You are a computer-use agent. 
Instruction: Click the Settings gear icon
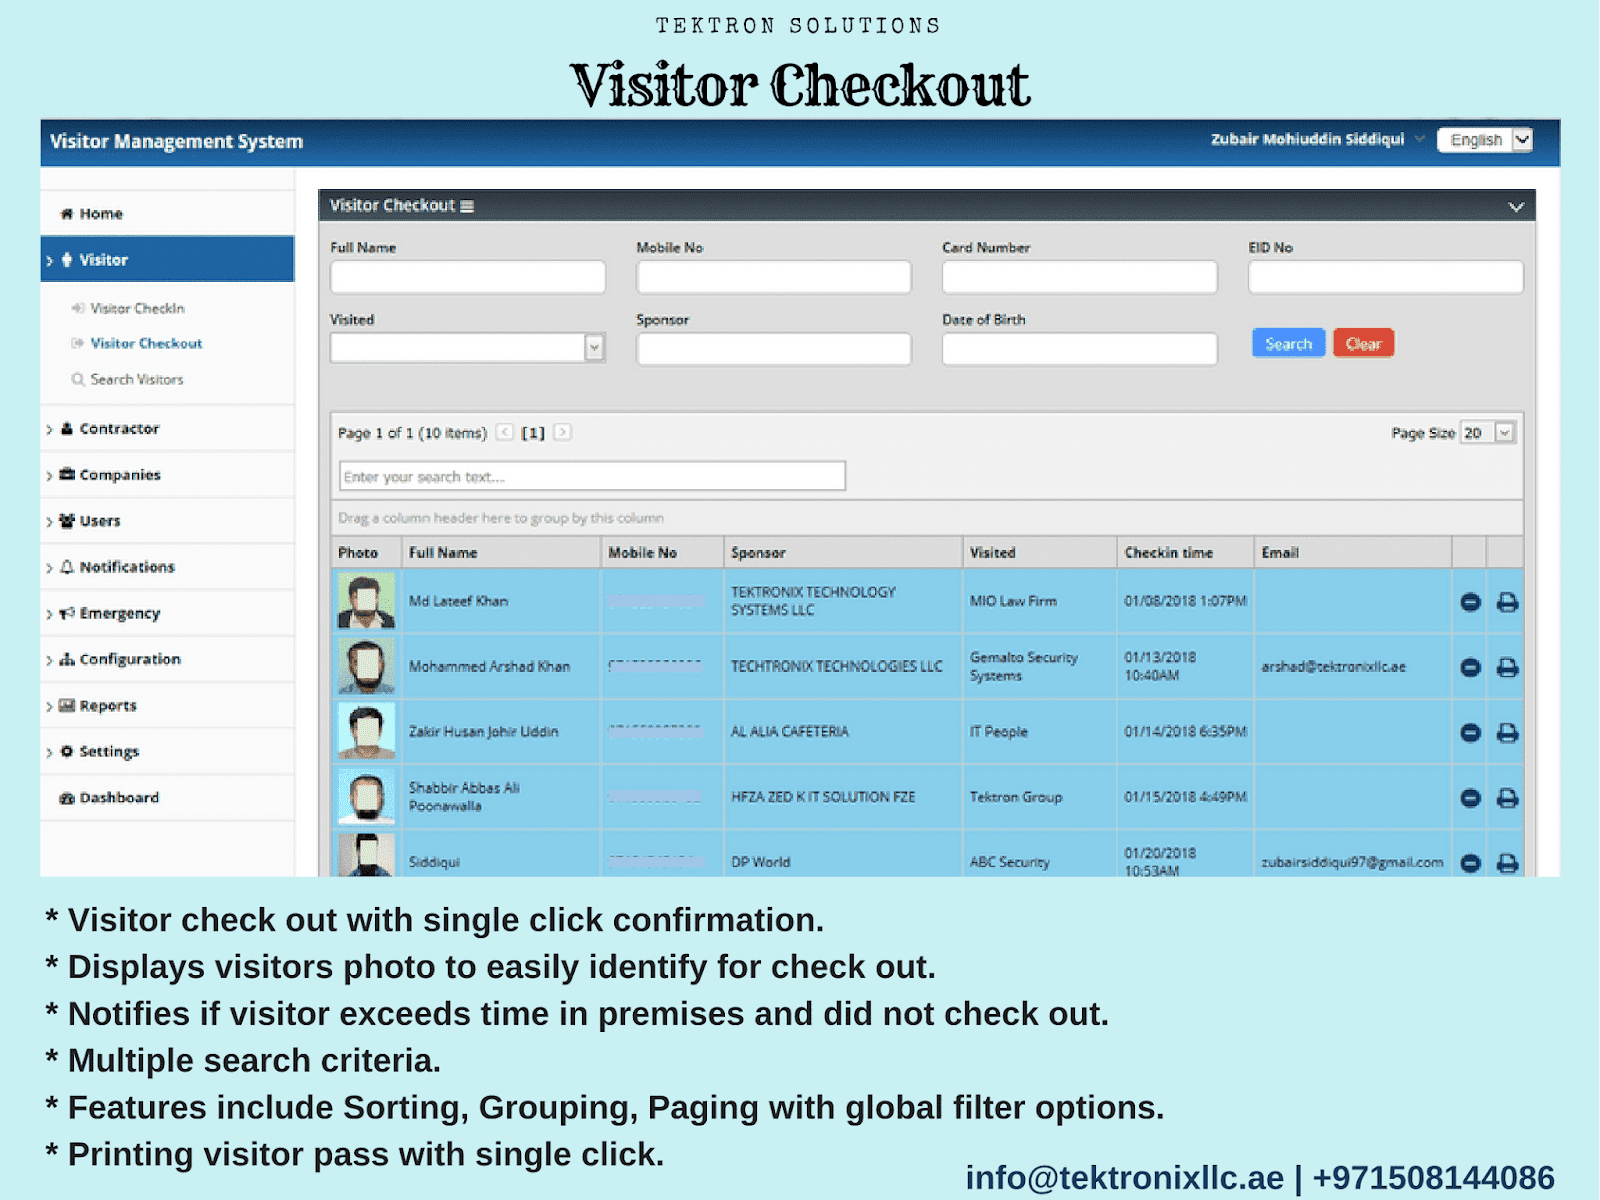pos(66,751)
